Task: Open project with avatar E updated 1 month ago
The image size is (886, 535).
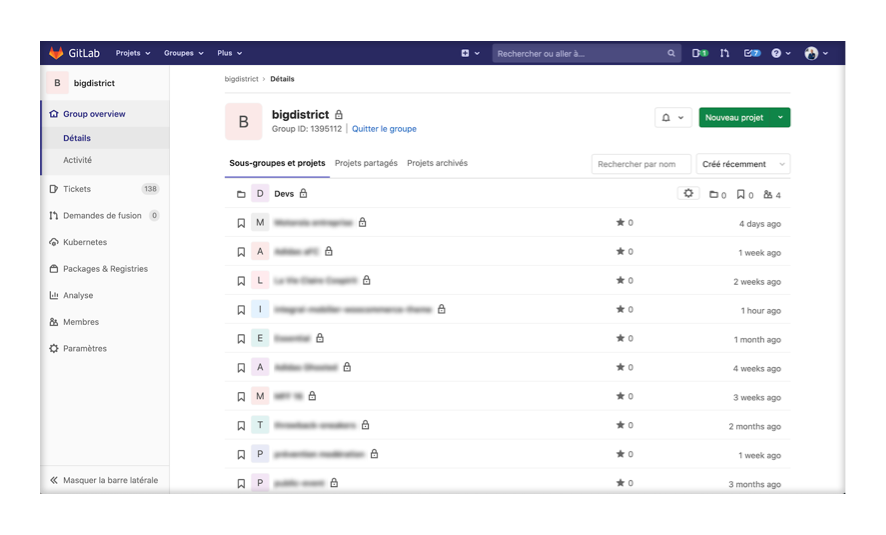Action: (x=292, y=338)
